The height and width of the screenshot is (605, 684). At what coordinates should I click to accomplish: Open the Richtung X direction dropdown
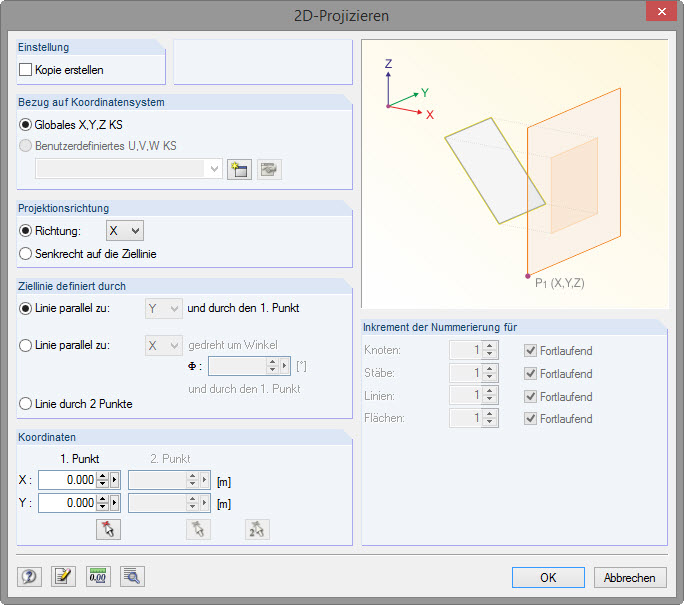tap(125, 230)
